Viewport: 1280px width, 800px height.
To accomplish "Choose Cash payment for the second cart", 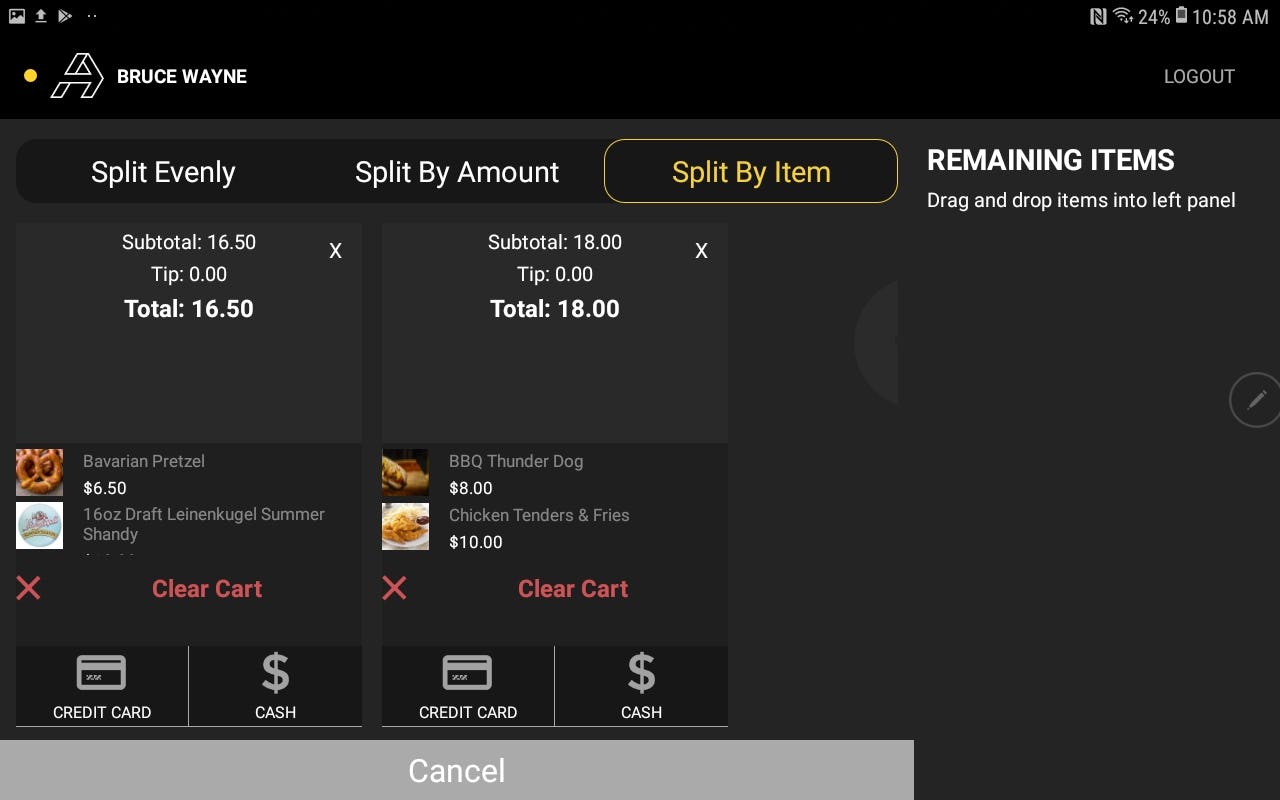I will pos(641,686).
